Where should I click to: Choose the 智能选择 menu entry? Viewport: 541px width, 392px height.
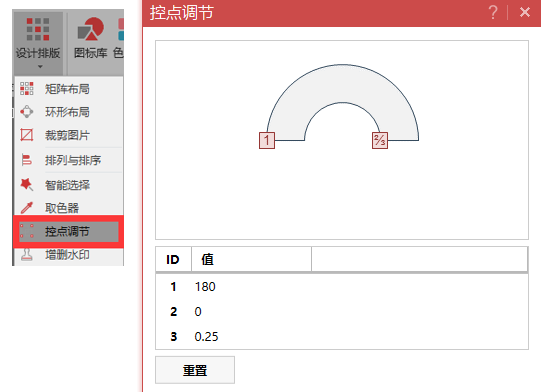tap(67, 185)
